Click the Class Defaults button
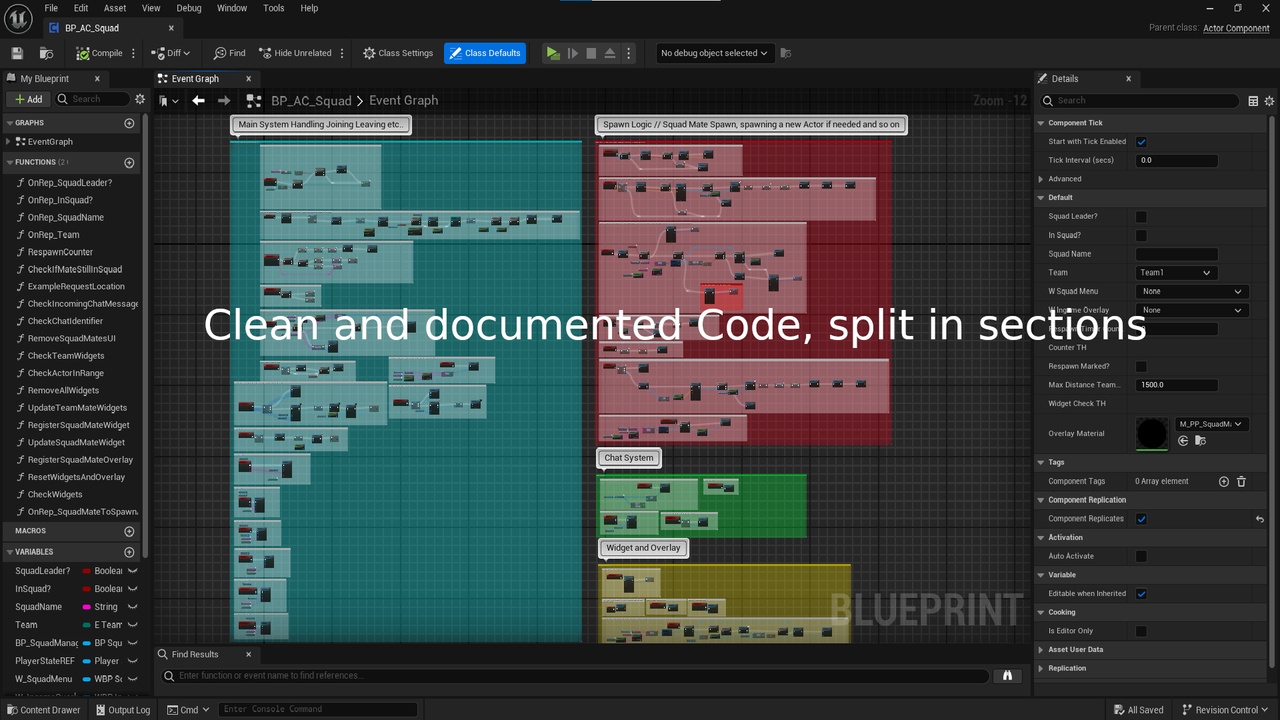Image resolution: width=1280 pixels, height=720 pixels. point(484,53)
